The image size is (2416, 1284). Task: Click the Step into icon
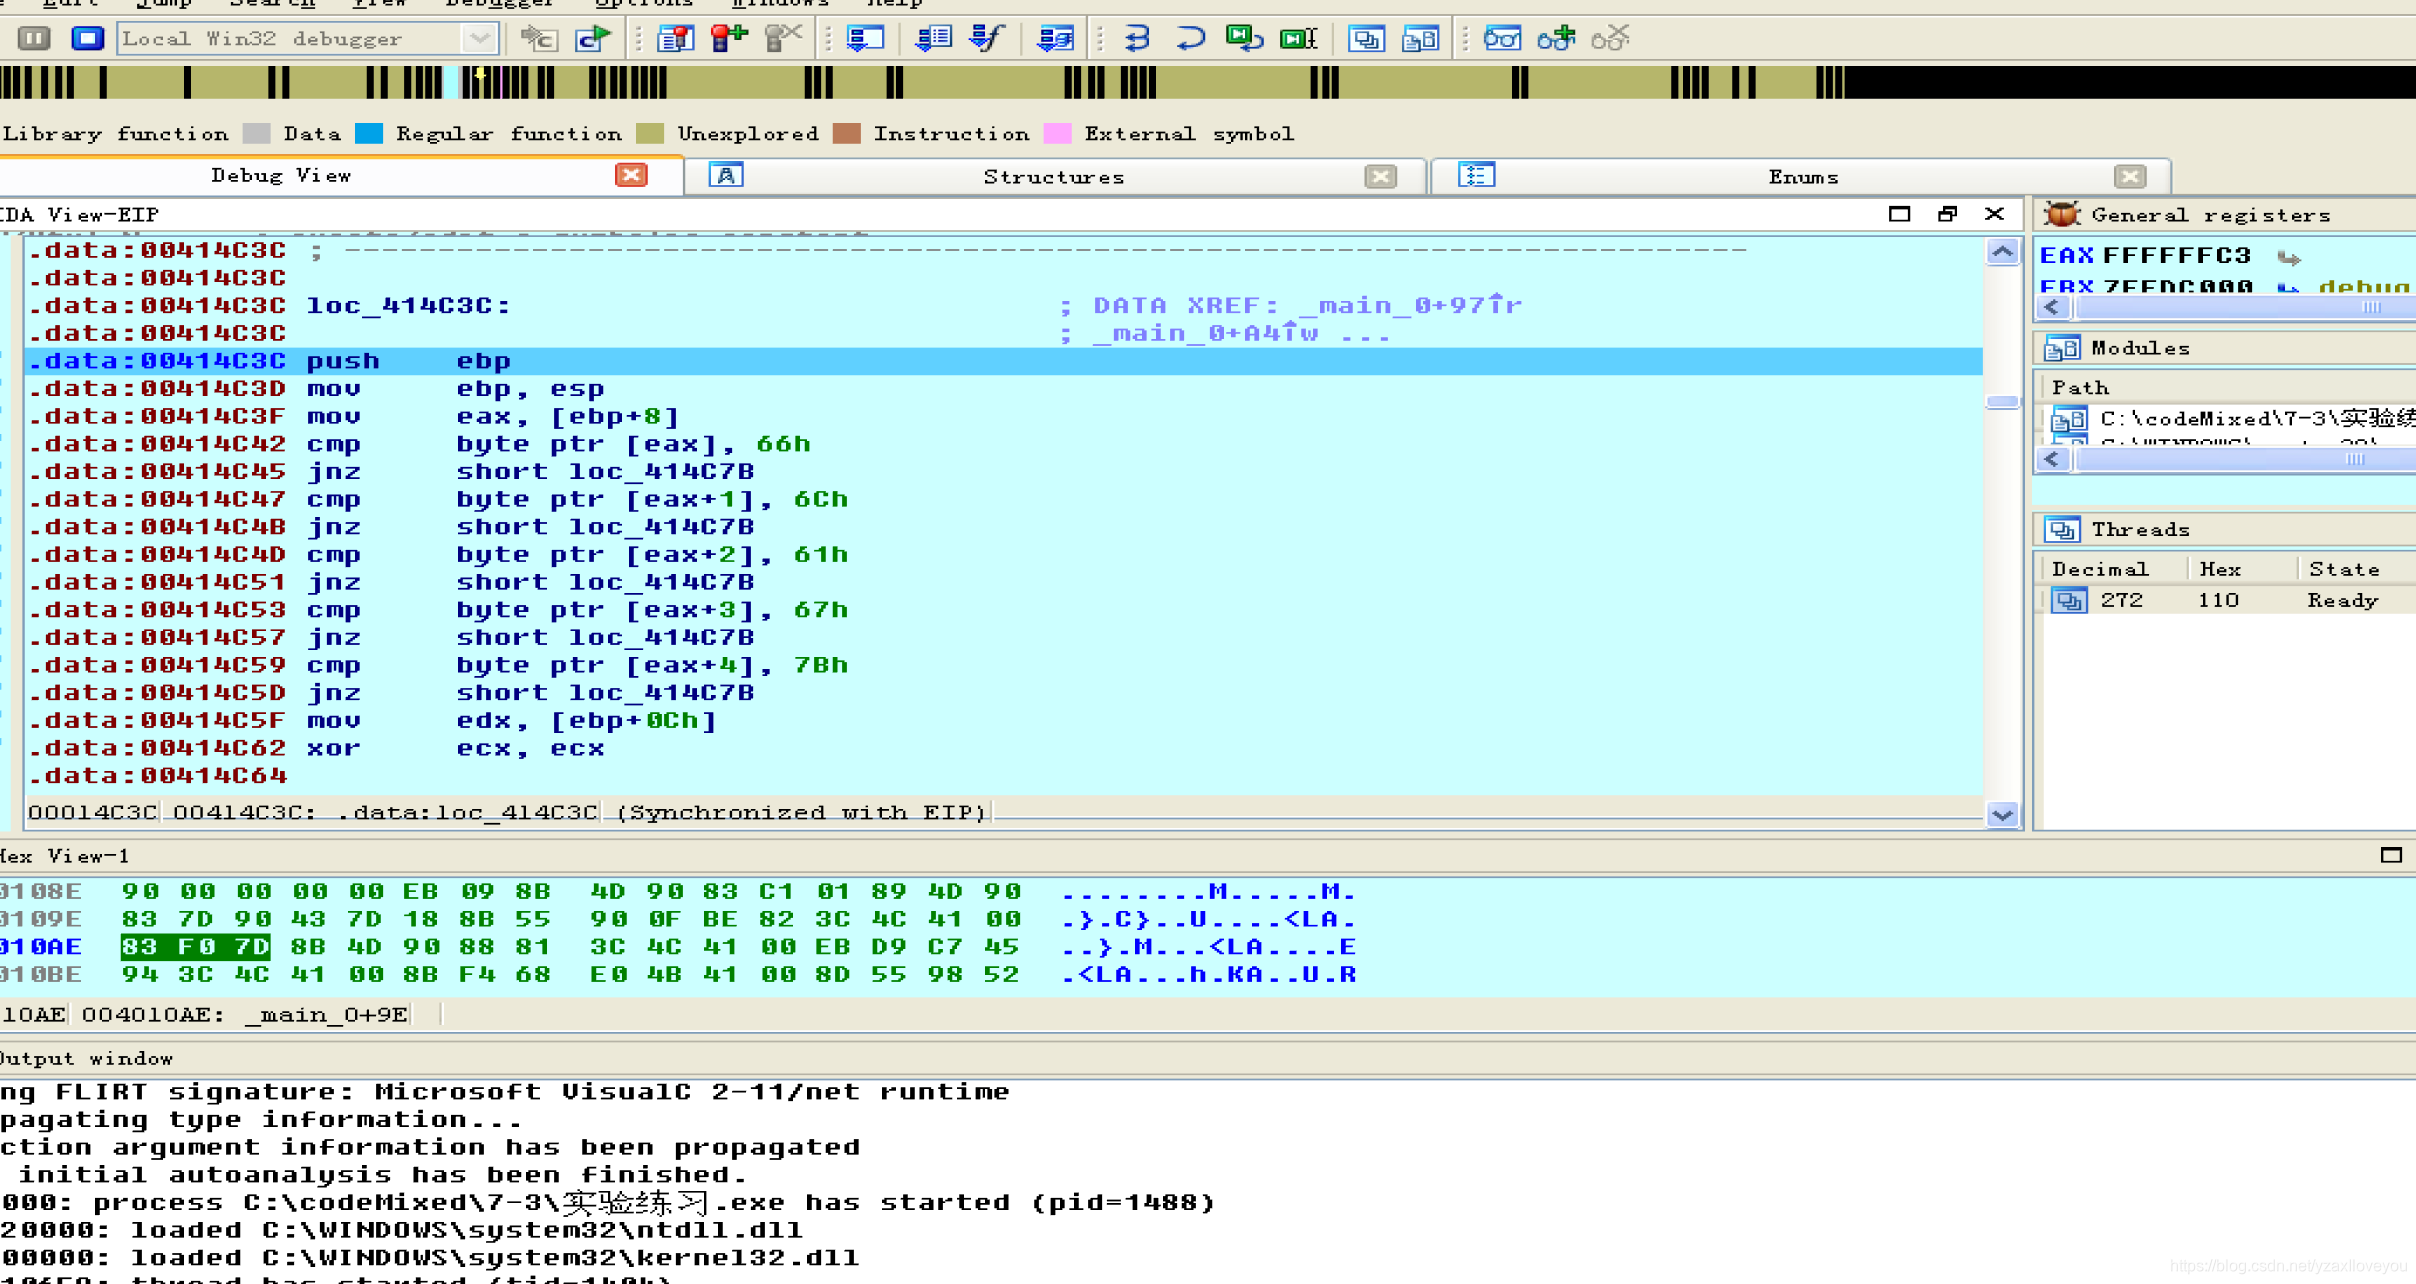coord(1137,39)
